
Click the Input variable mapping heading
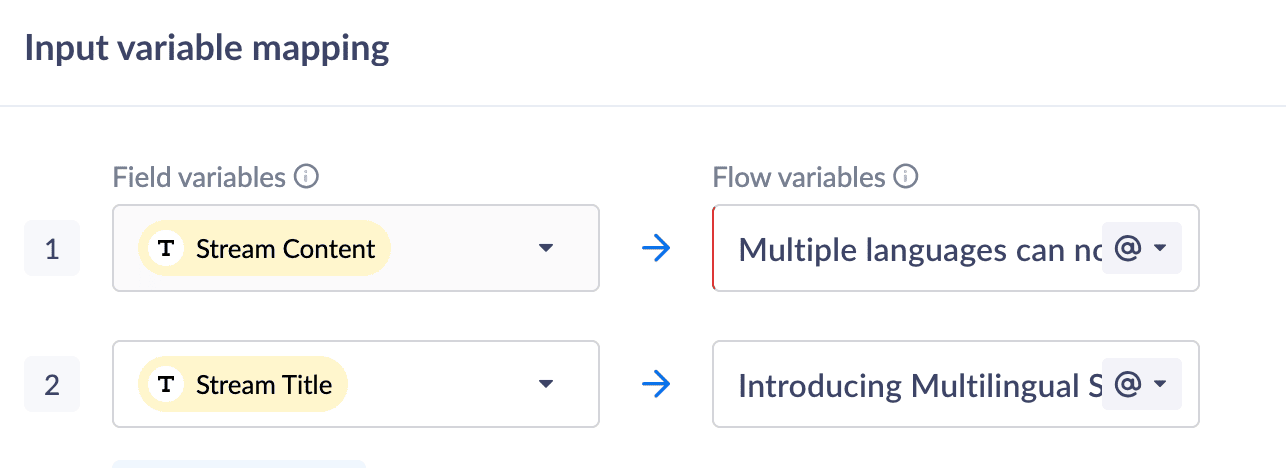pos(207,49)
